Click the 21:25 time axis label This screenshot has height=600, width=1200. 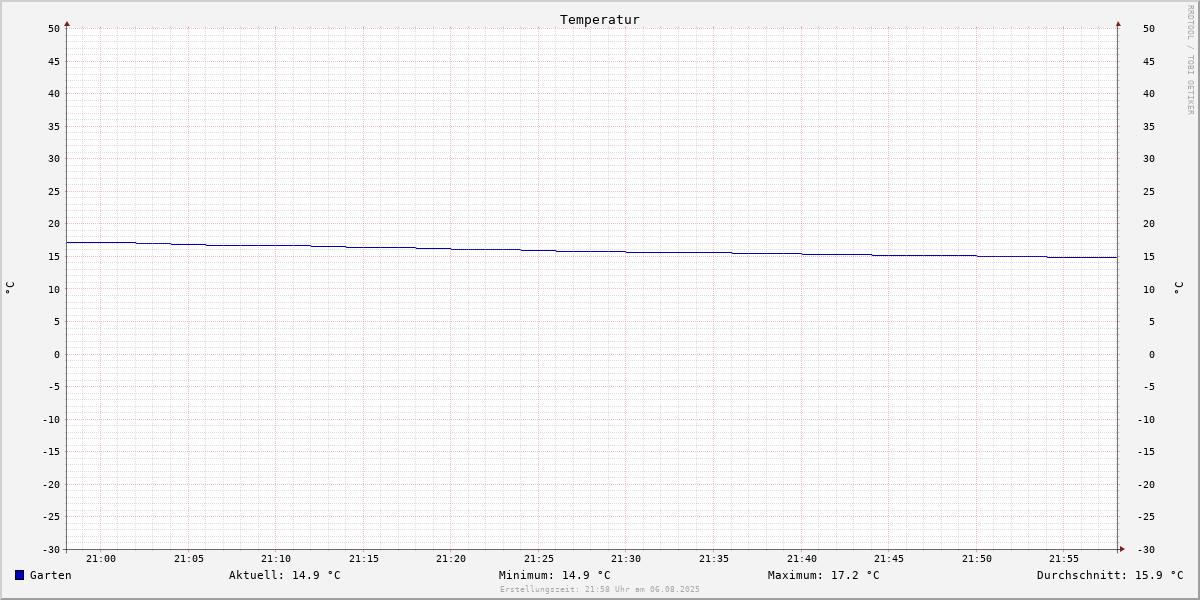coord(539,559)
